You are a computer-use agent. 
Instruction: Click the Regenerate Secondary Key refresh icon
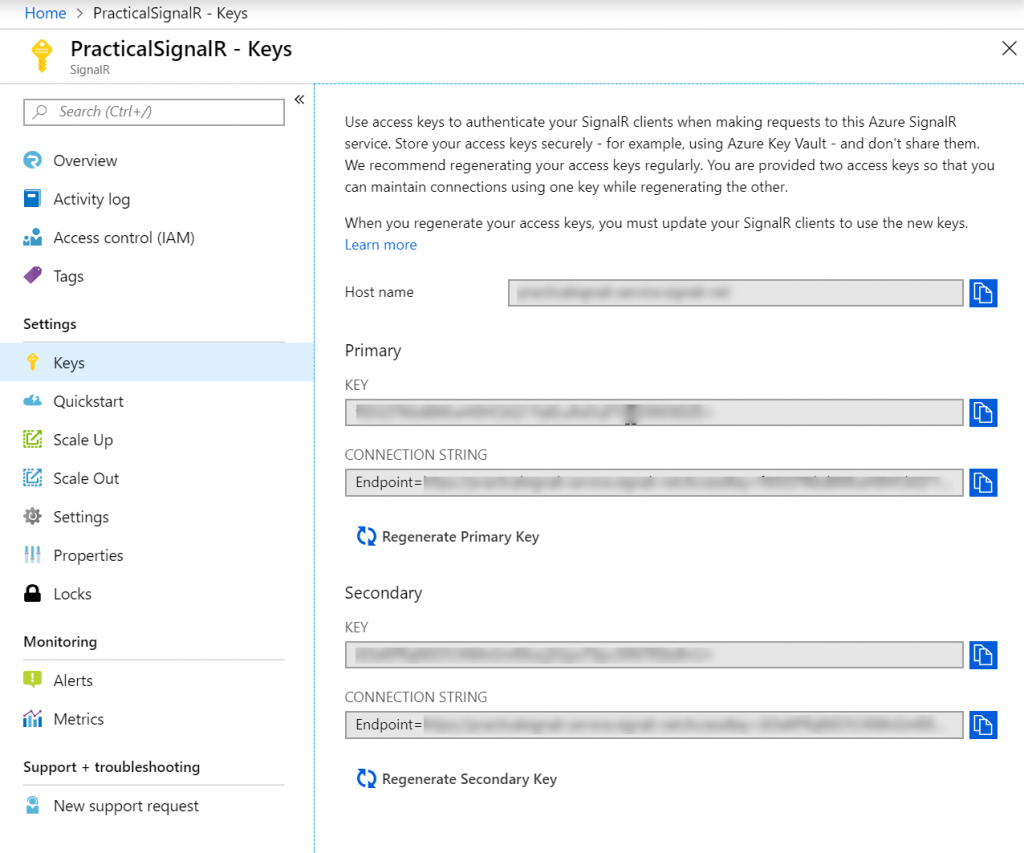(x=366, y=779)
